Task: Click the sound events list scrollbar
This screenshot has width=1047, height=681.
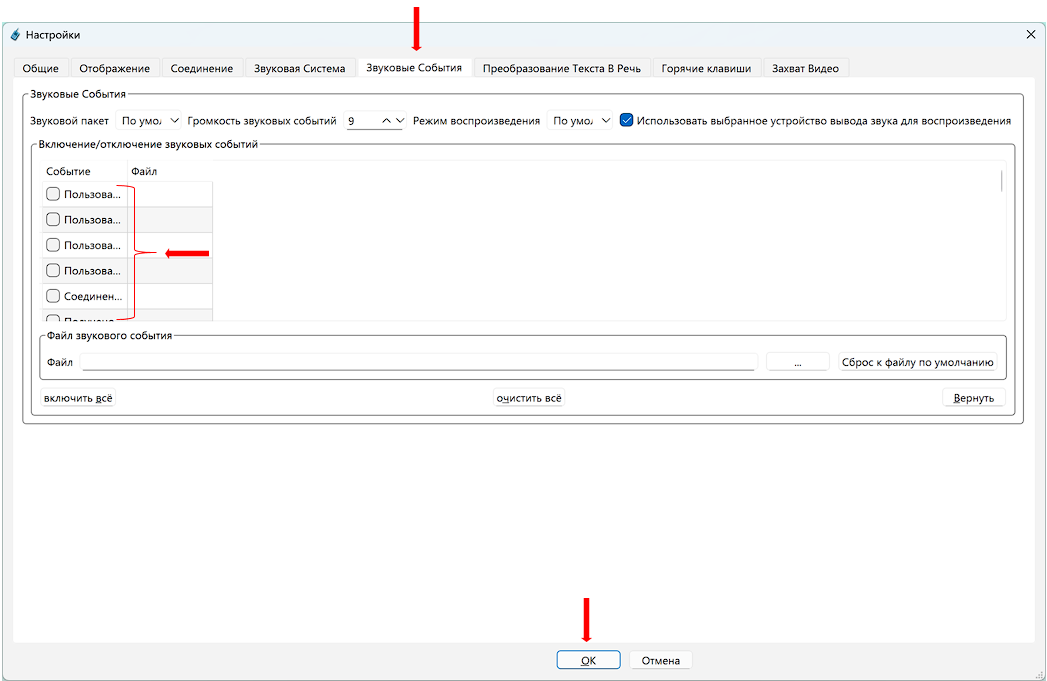Action: [x=1001, y=182]
